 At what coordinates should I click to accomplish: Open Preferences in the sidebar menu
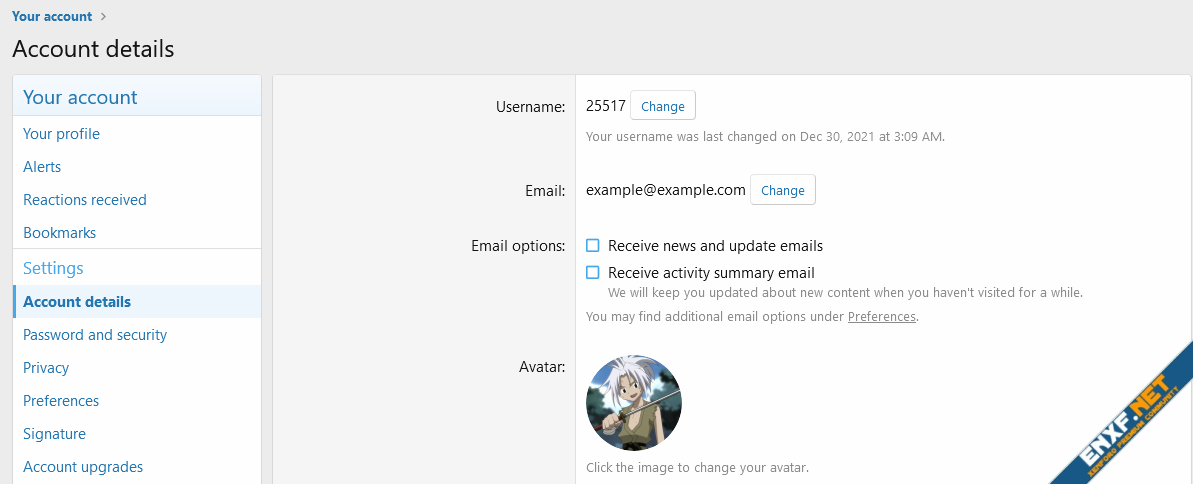pos(61,401)
